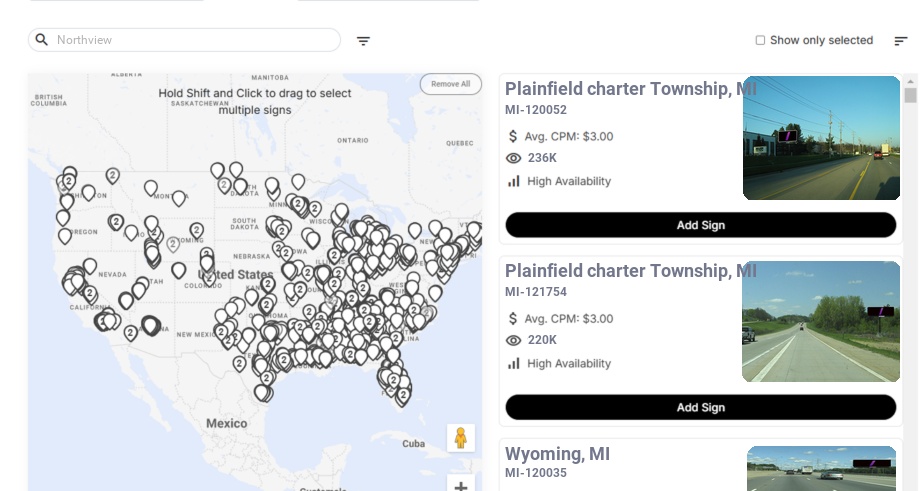Click Remove All button on map
Image resolution: width=920 pixels, height=491 pixels.
[x=450, y=84]
